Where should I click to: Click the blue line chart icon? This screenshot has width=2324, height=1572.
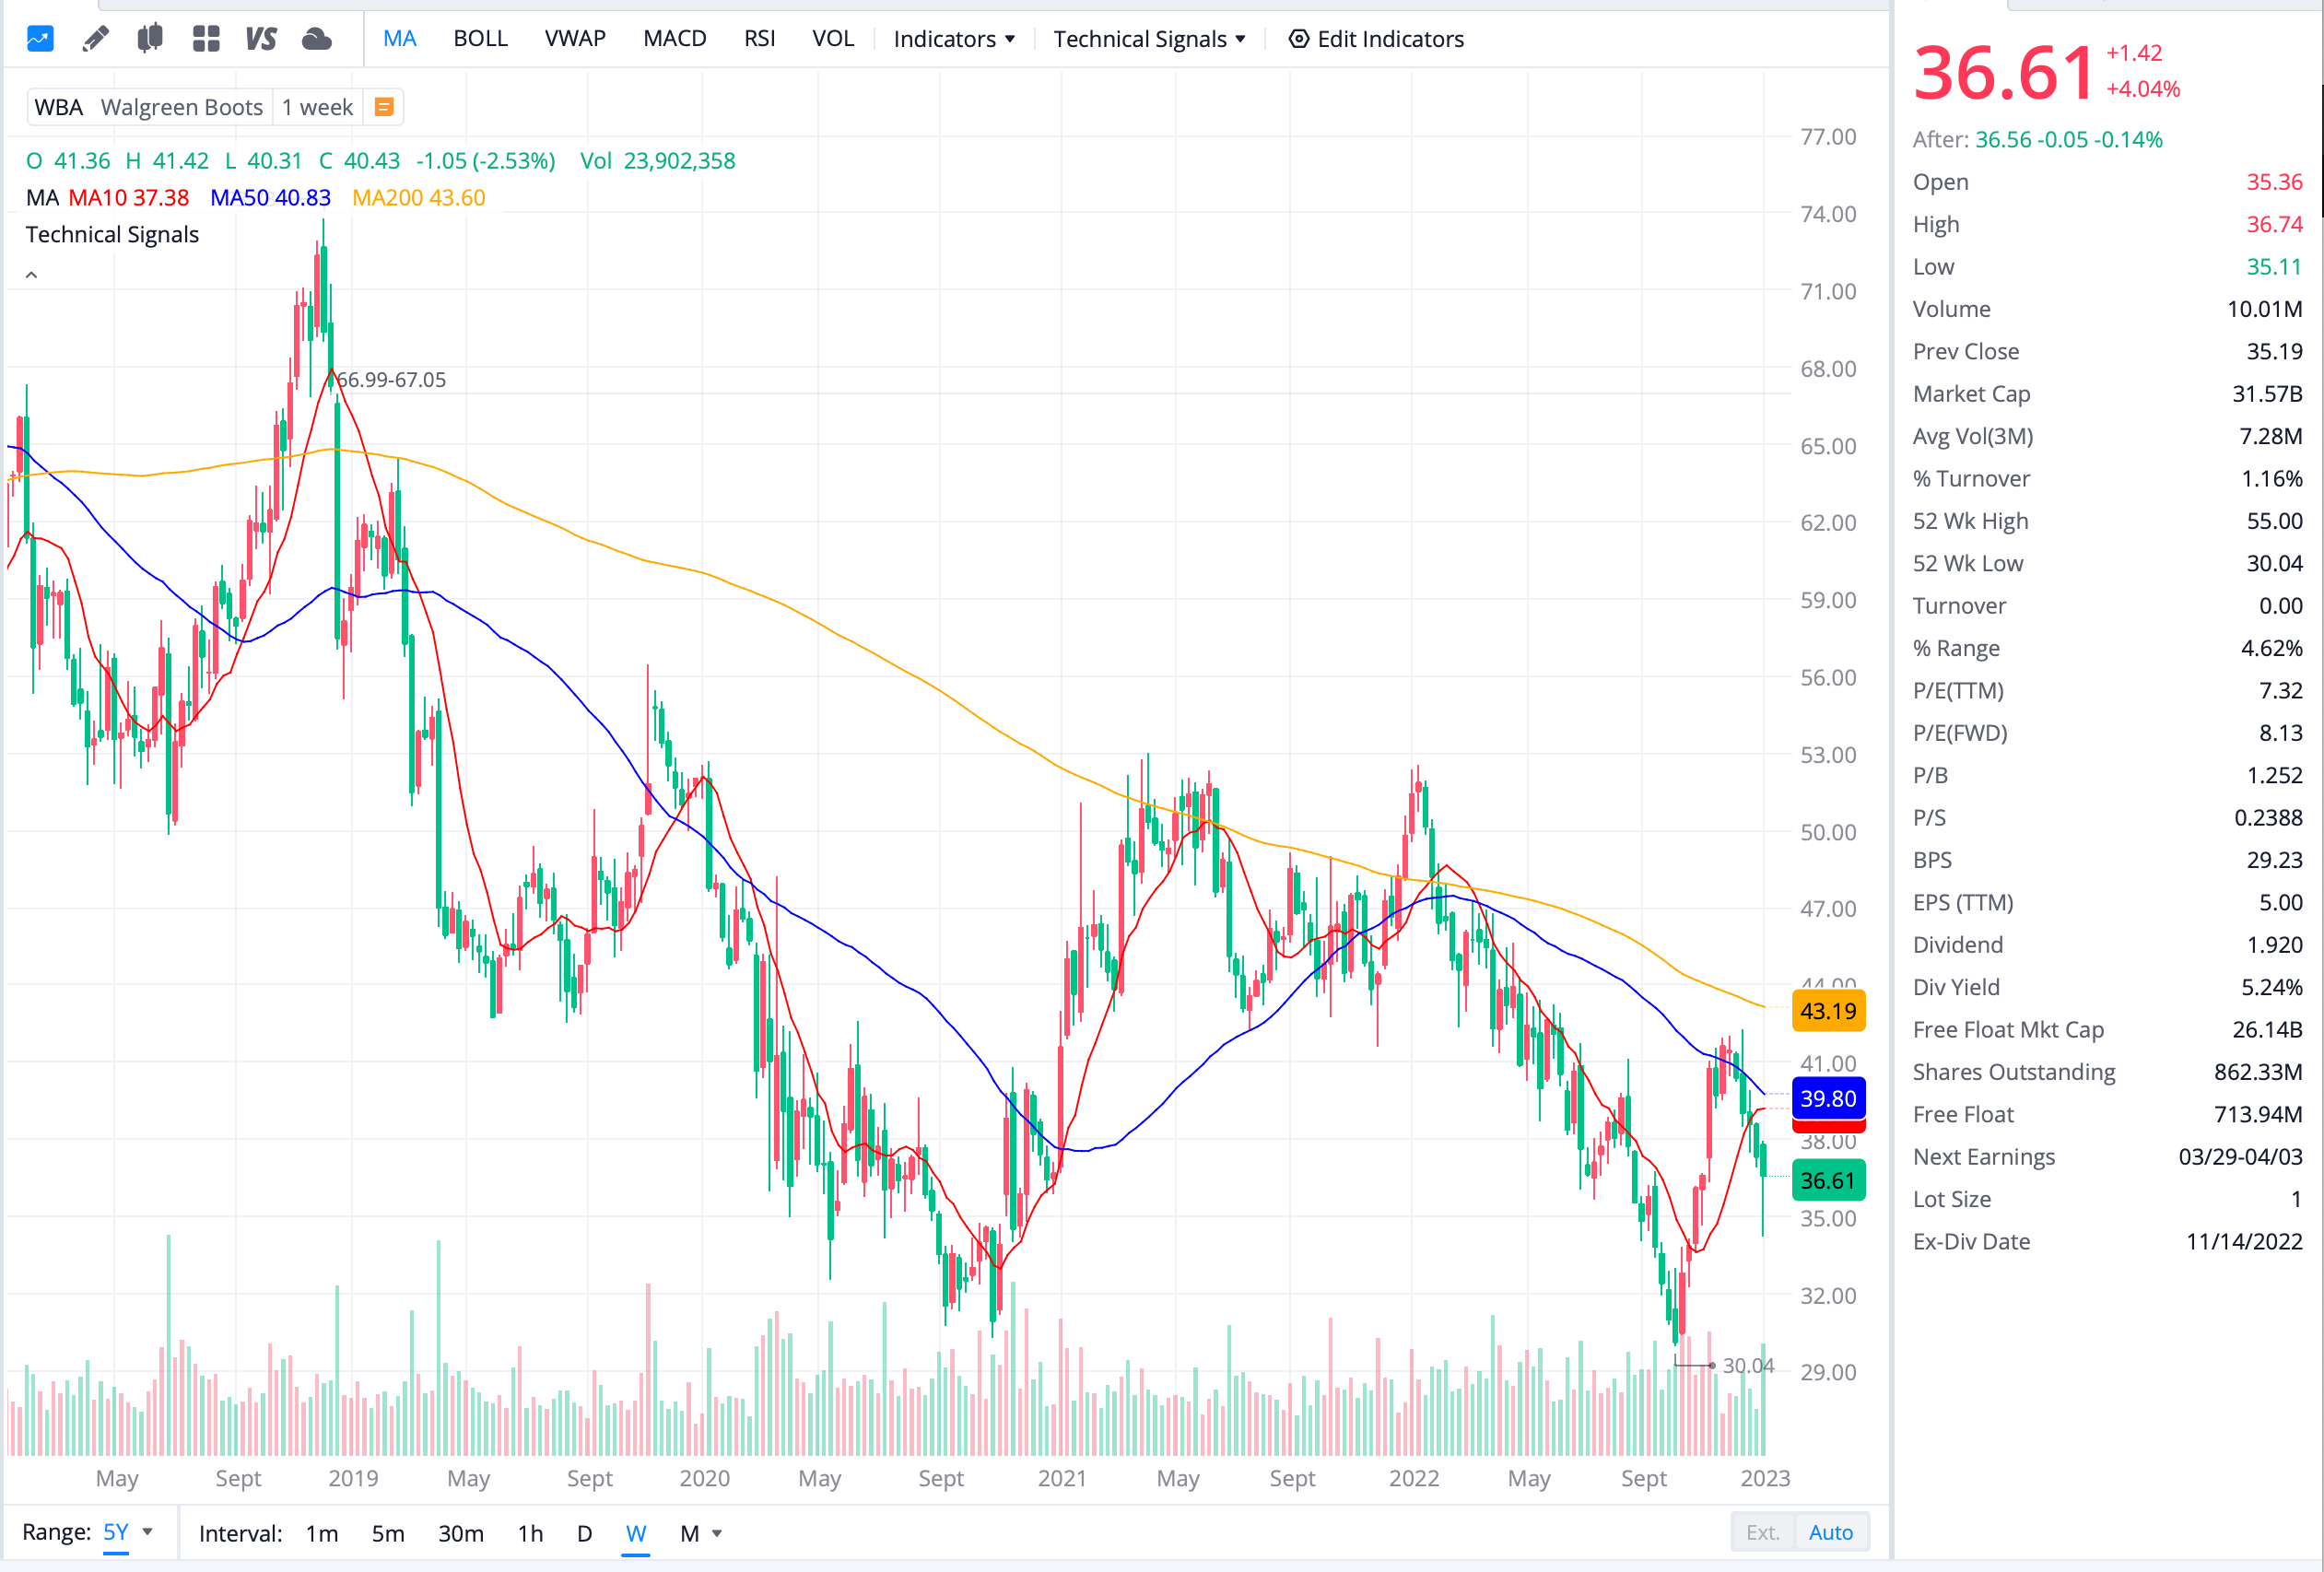tap(40, 39)
